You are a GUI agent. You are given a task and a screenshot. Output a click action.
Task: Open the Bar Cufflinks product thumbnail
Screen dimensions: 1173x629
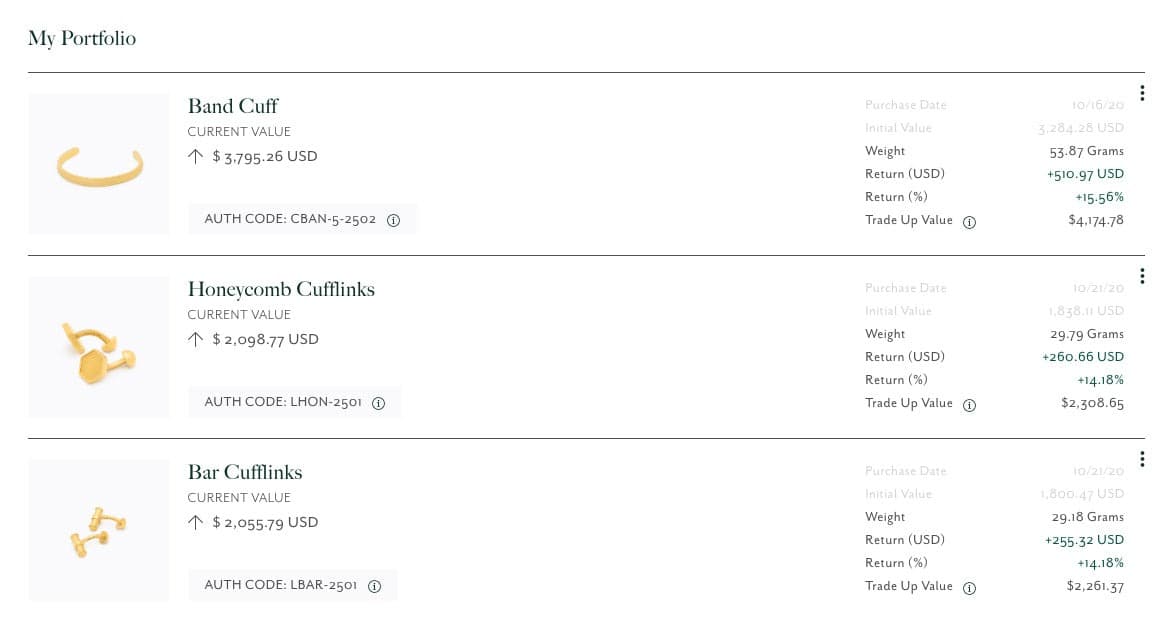tap(99, 530)
